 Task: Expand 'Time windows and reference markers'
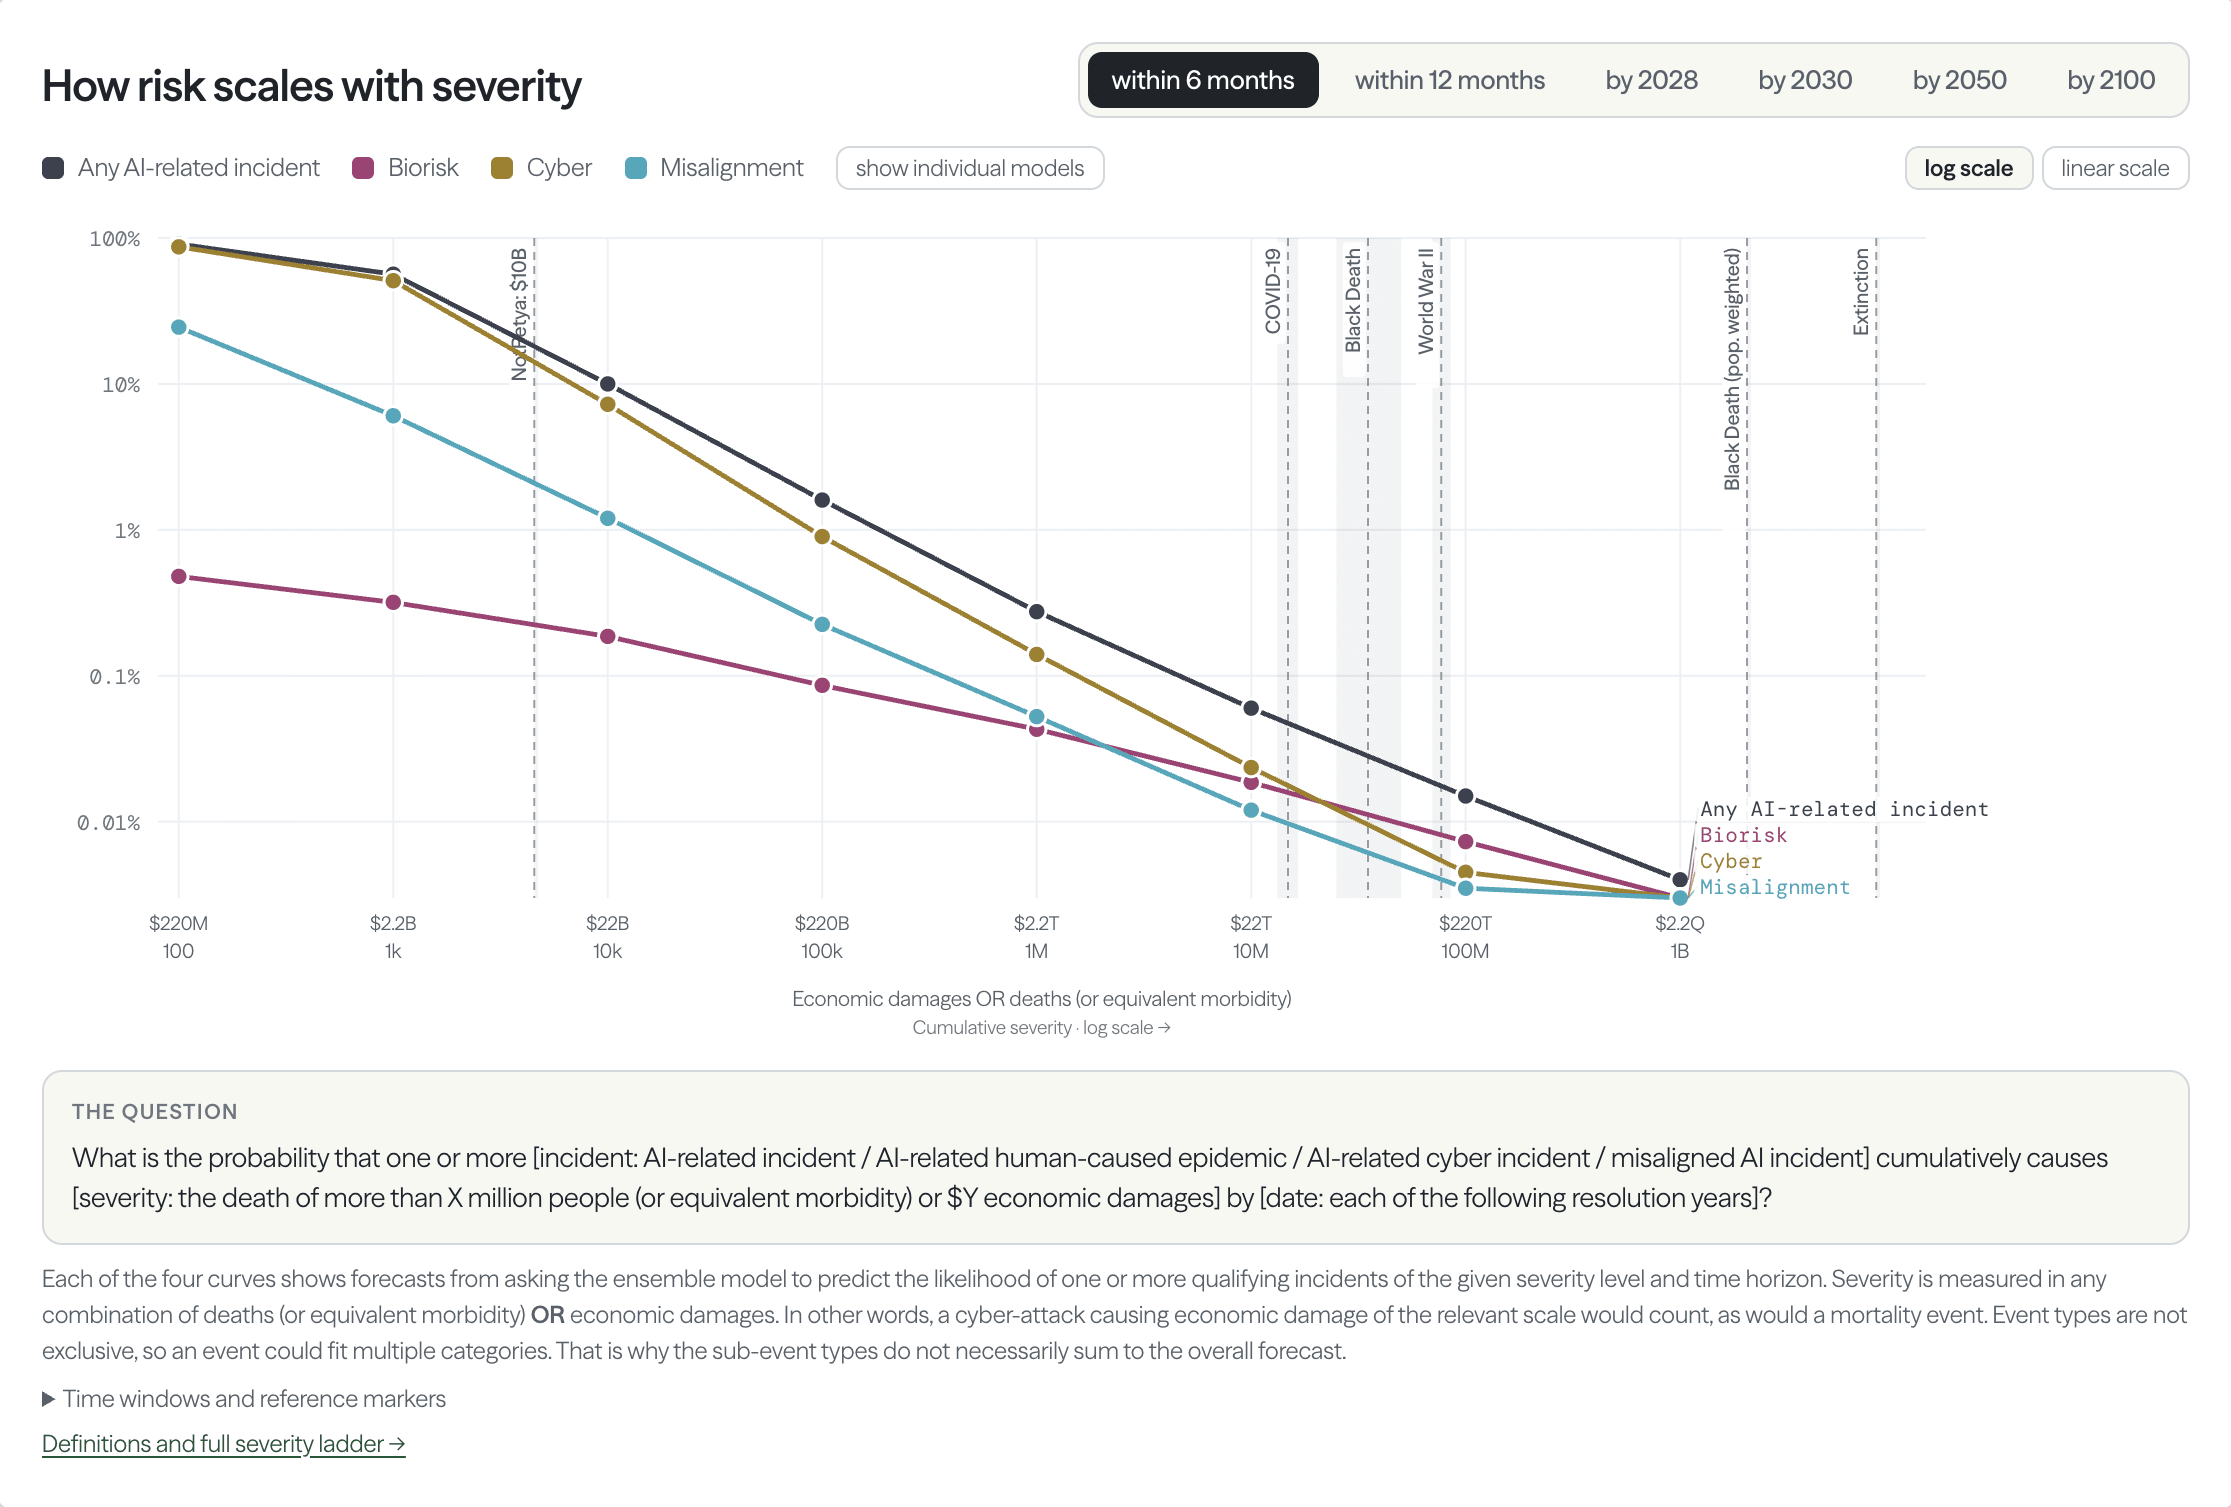pos(244,1398)
